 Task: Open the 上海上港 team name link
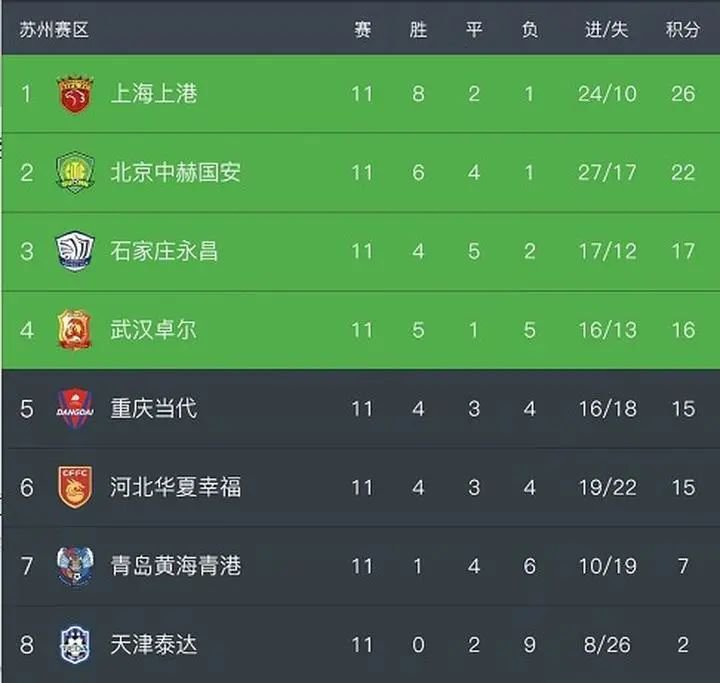pyautogui.click(x=154, y=94)
